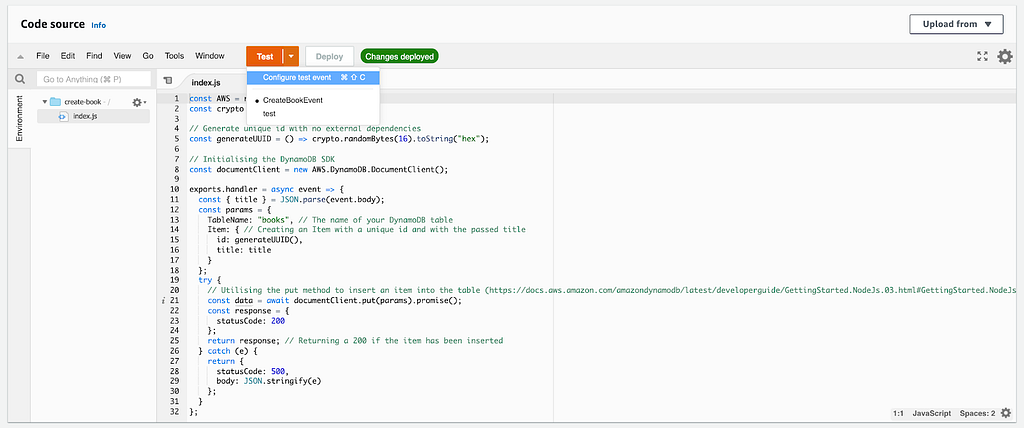Screen dimensions: 1024x428
Task: Open the File menu
Action: 42,56
